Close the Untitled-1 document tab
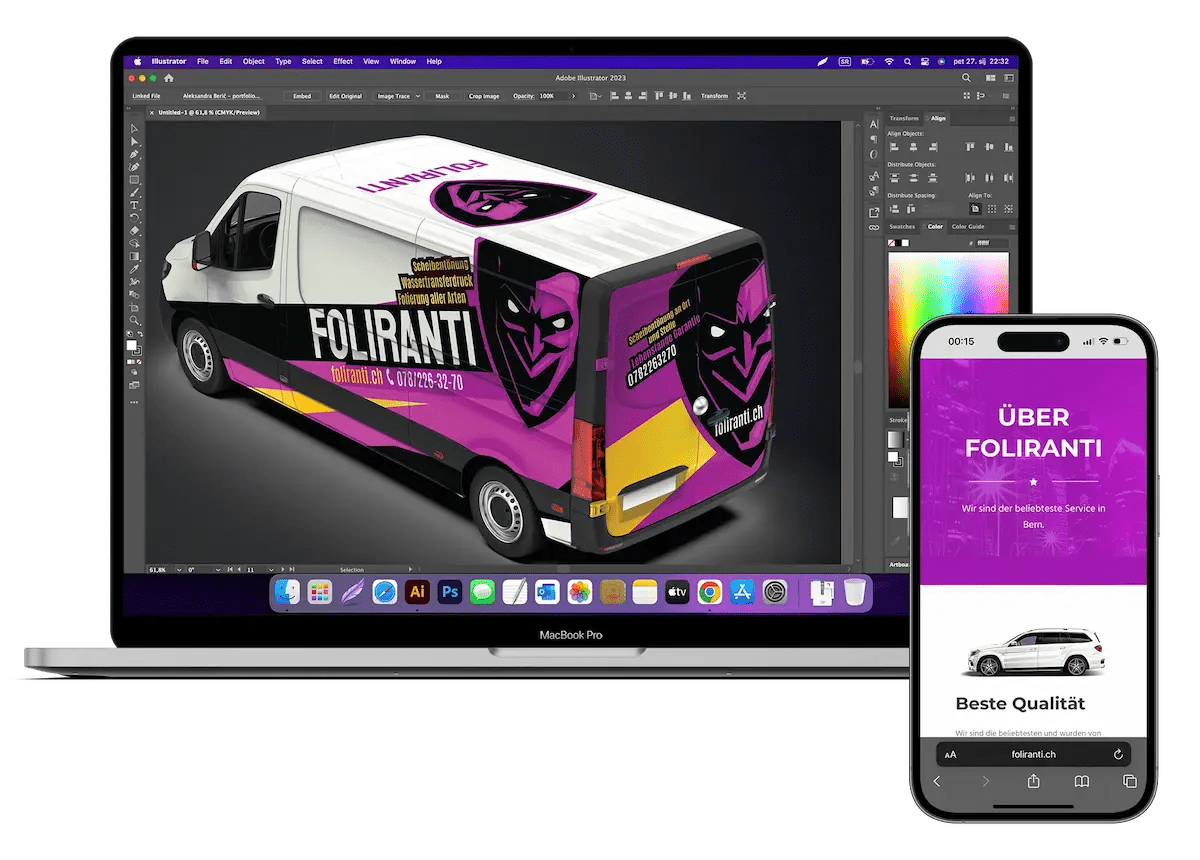The height and width of the screenshot is (860, 1200). pyautogui.click(x=153, y=113)
